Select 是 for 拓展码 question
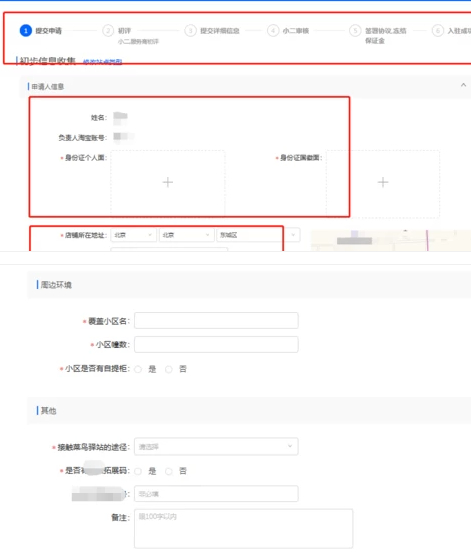Viewport: 471px width, 557px height. coord(138,471)
